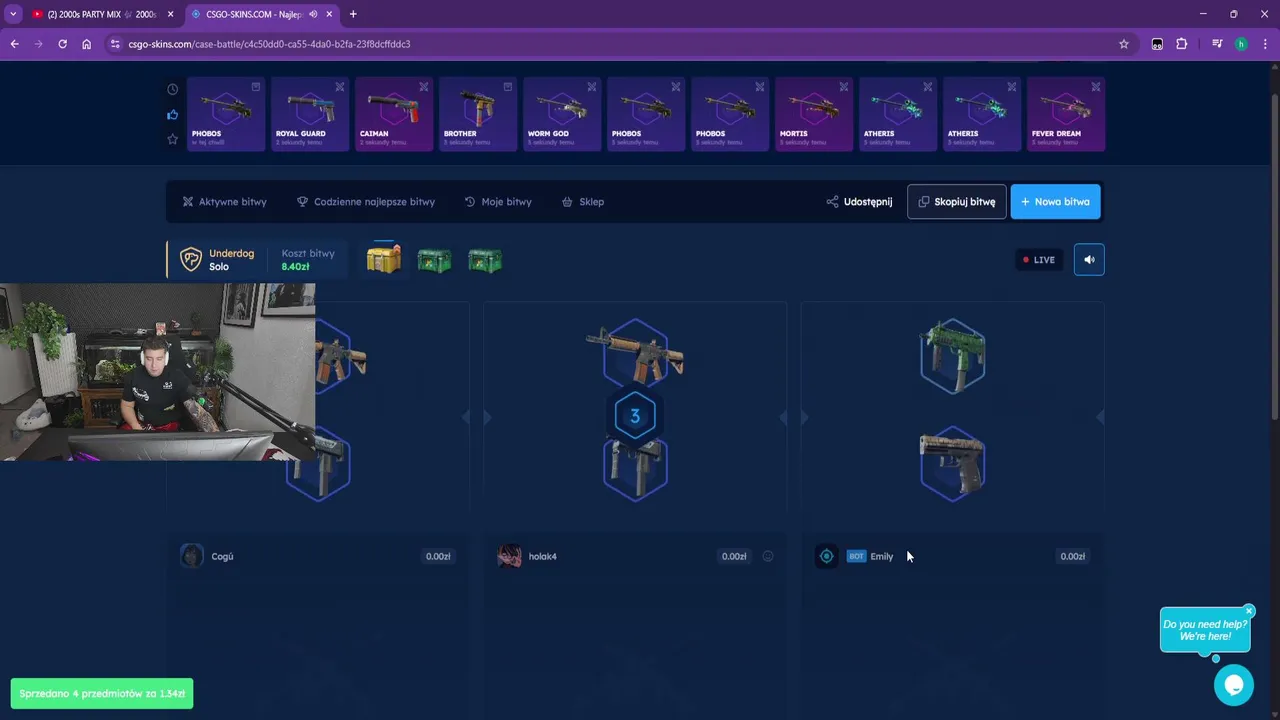Screen dimensions: 1280x720
Task: Open the browser extensions puzzle icon
Action: coord(1181,44)
